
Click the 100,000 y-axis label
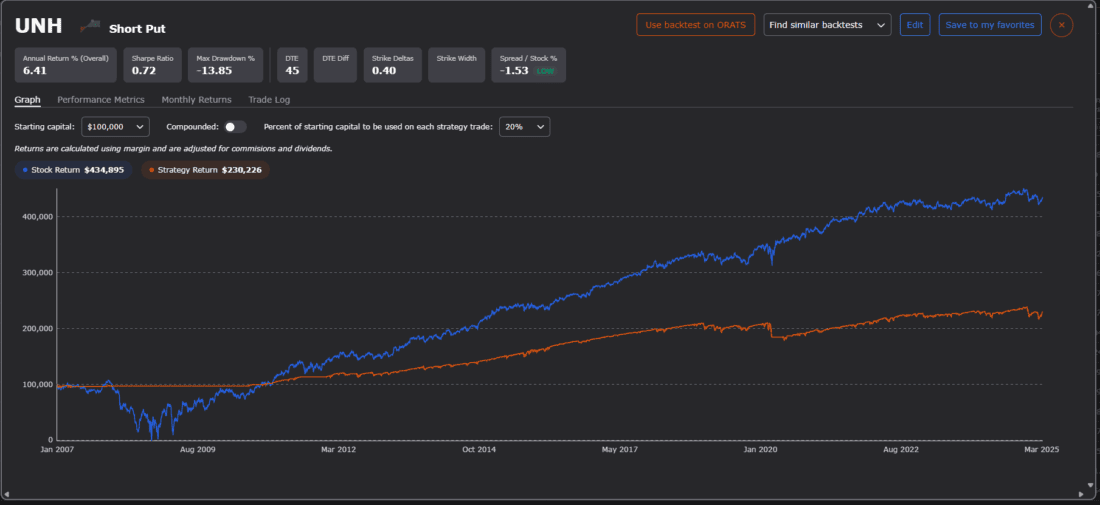(39, 384)
